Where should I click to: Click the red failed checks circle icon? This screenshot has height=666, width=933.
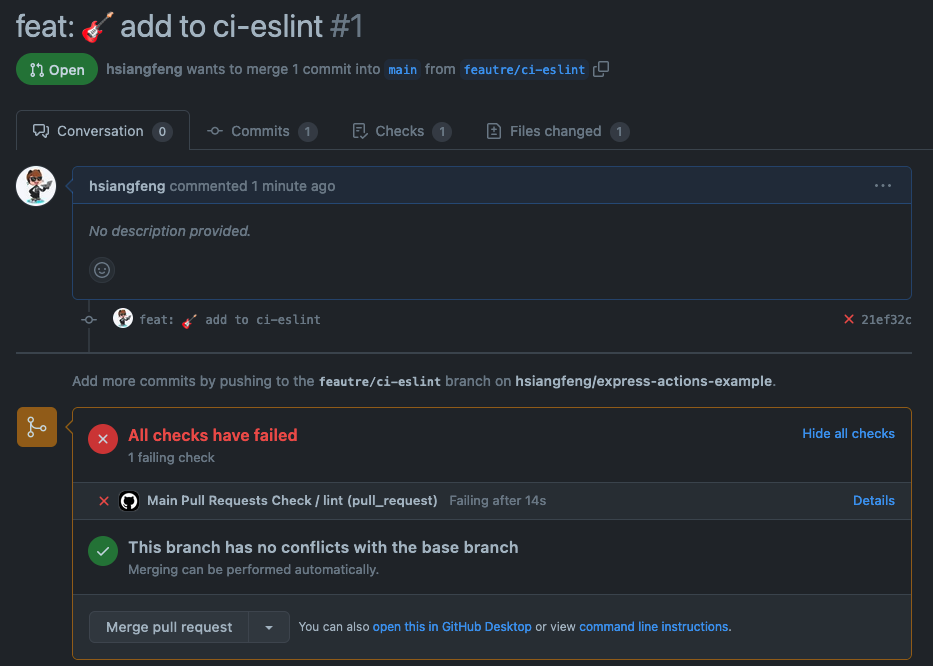pos(103,439)
